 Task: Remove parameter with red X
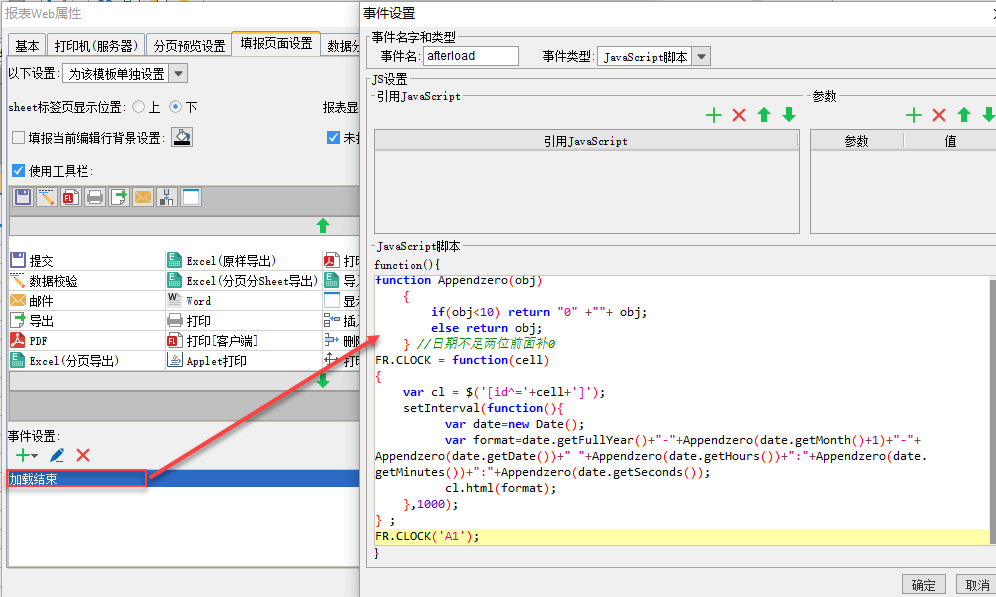pyautogui.click(x=939, y=115)
